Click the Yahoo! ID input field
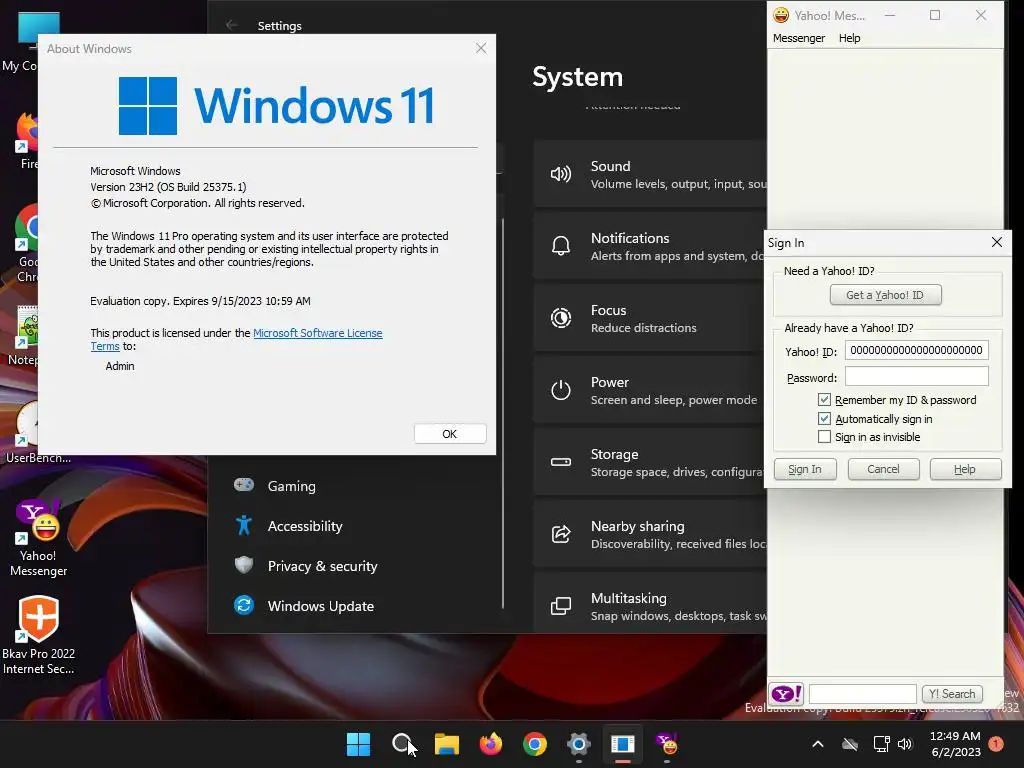 [x=916, y=350]
